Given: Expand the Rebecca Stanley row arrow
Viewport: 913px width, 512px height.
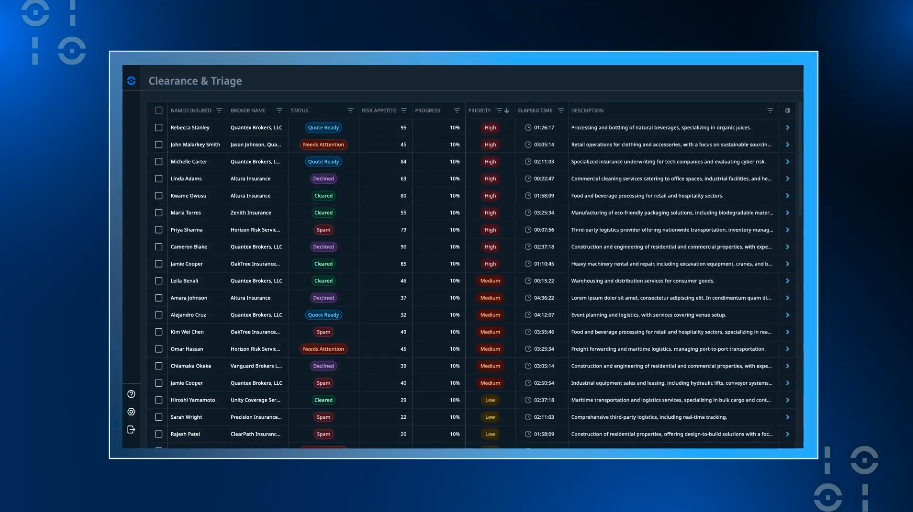Looking at the screenshot, I should click(787, 128).
